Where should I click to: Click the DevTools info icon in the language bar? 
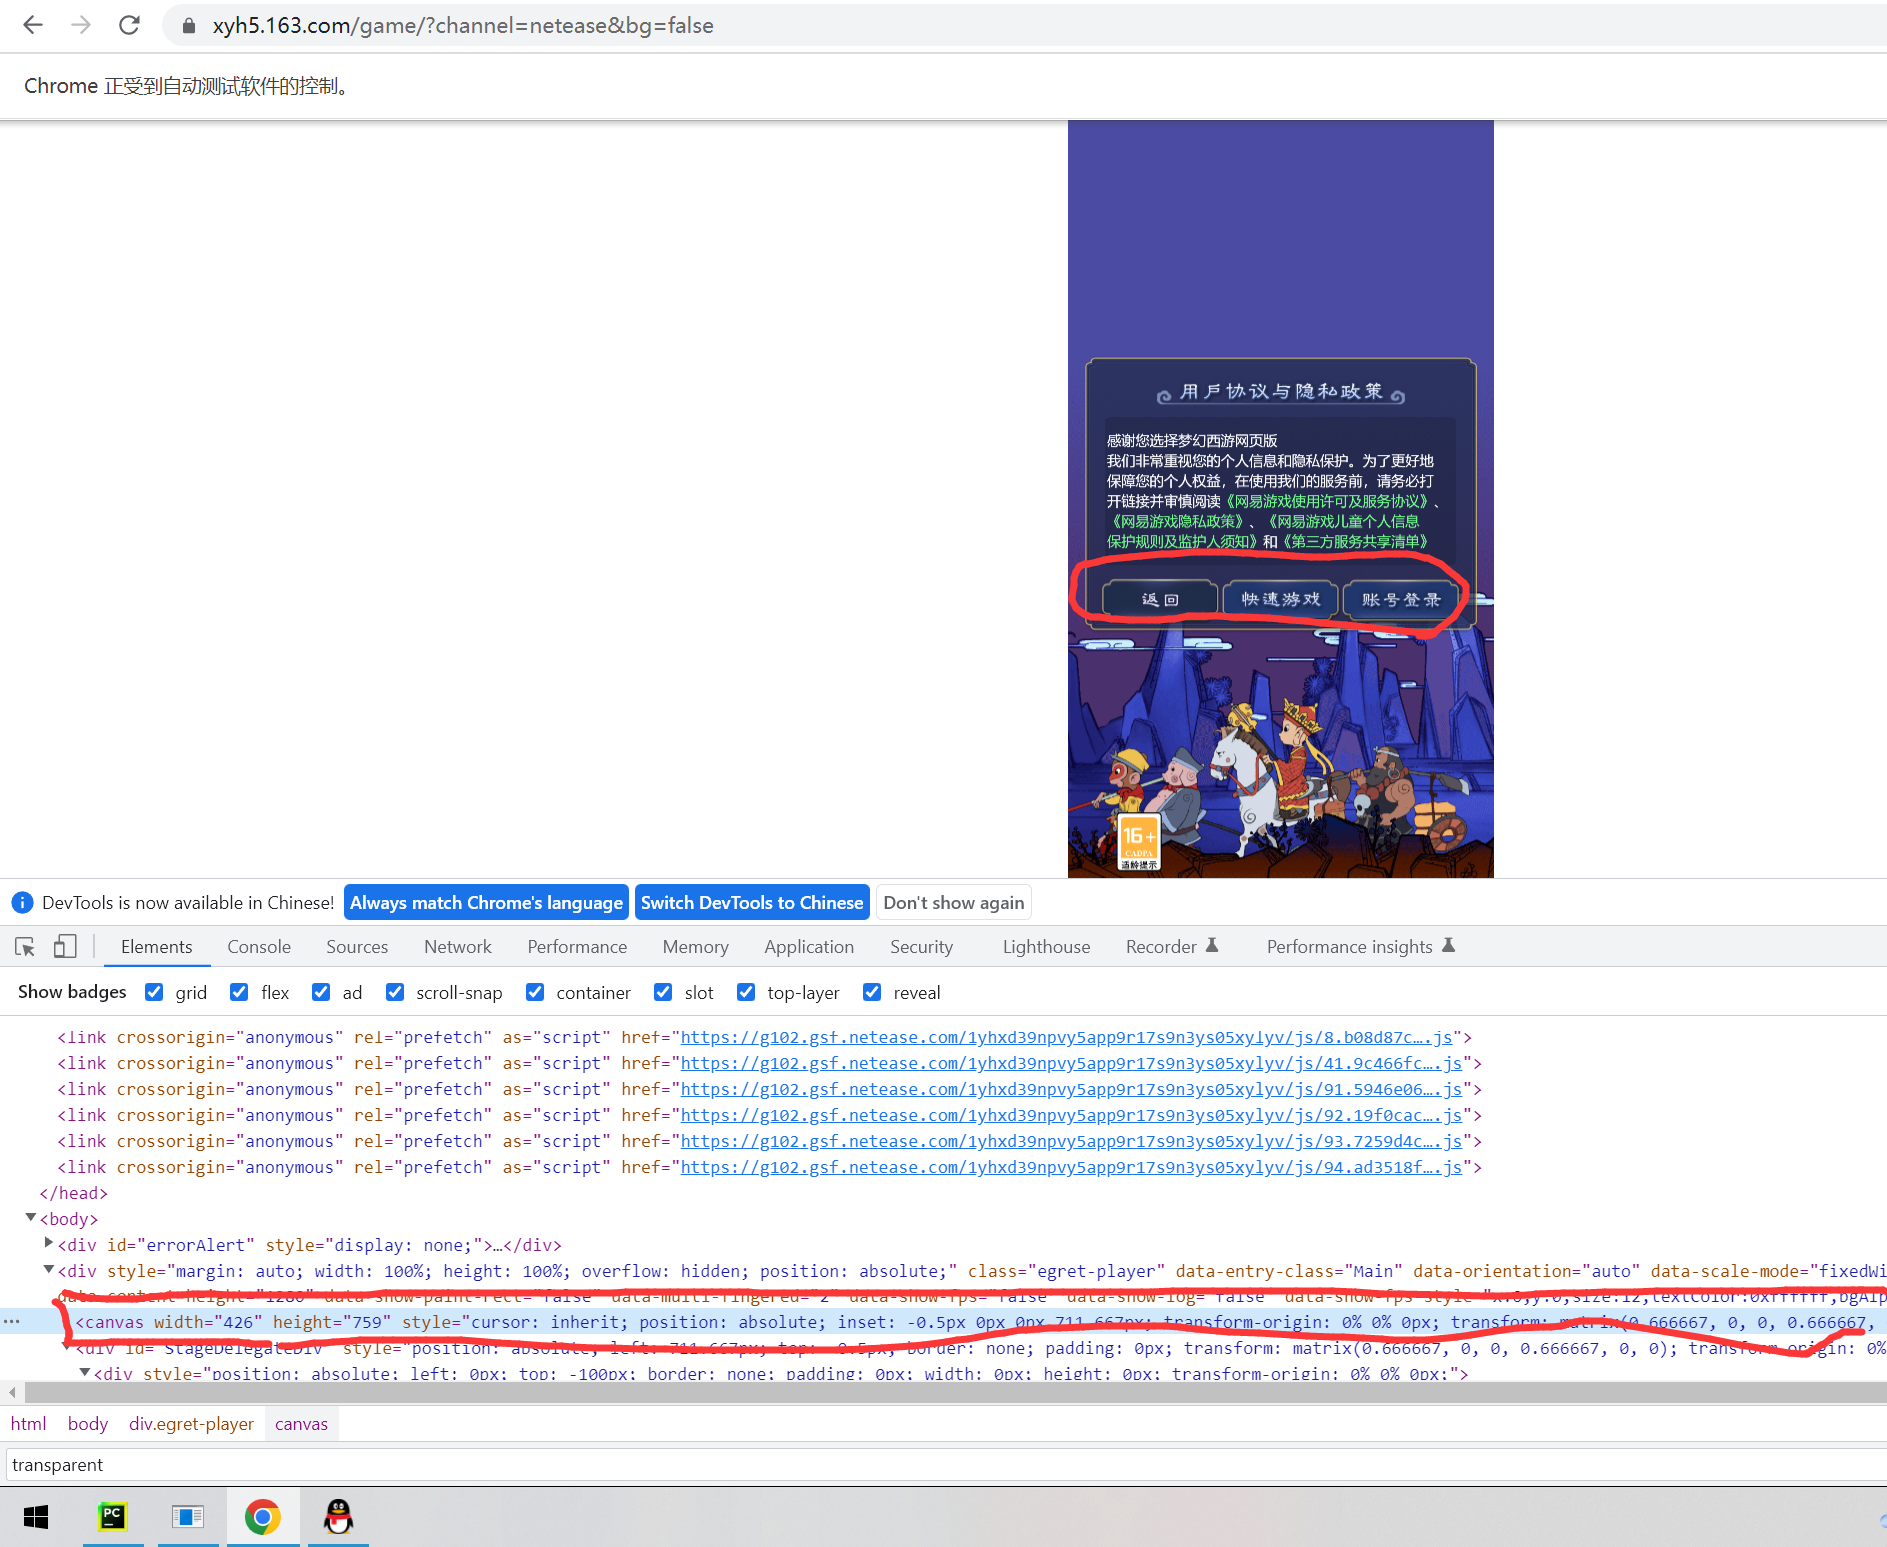(21, 903)
